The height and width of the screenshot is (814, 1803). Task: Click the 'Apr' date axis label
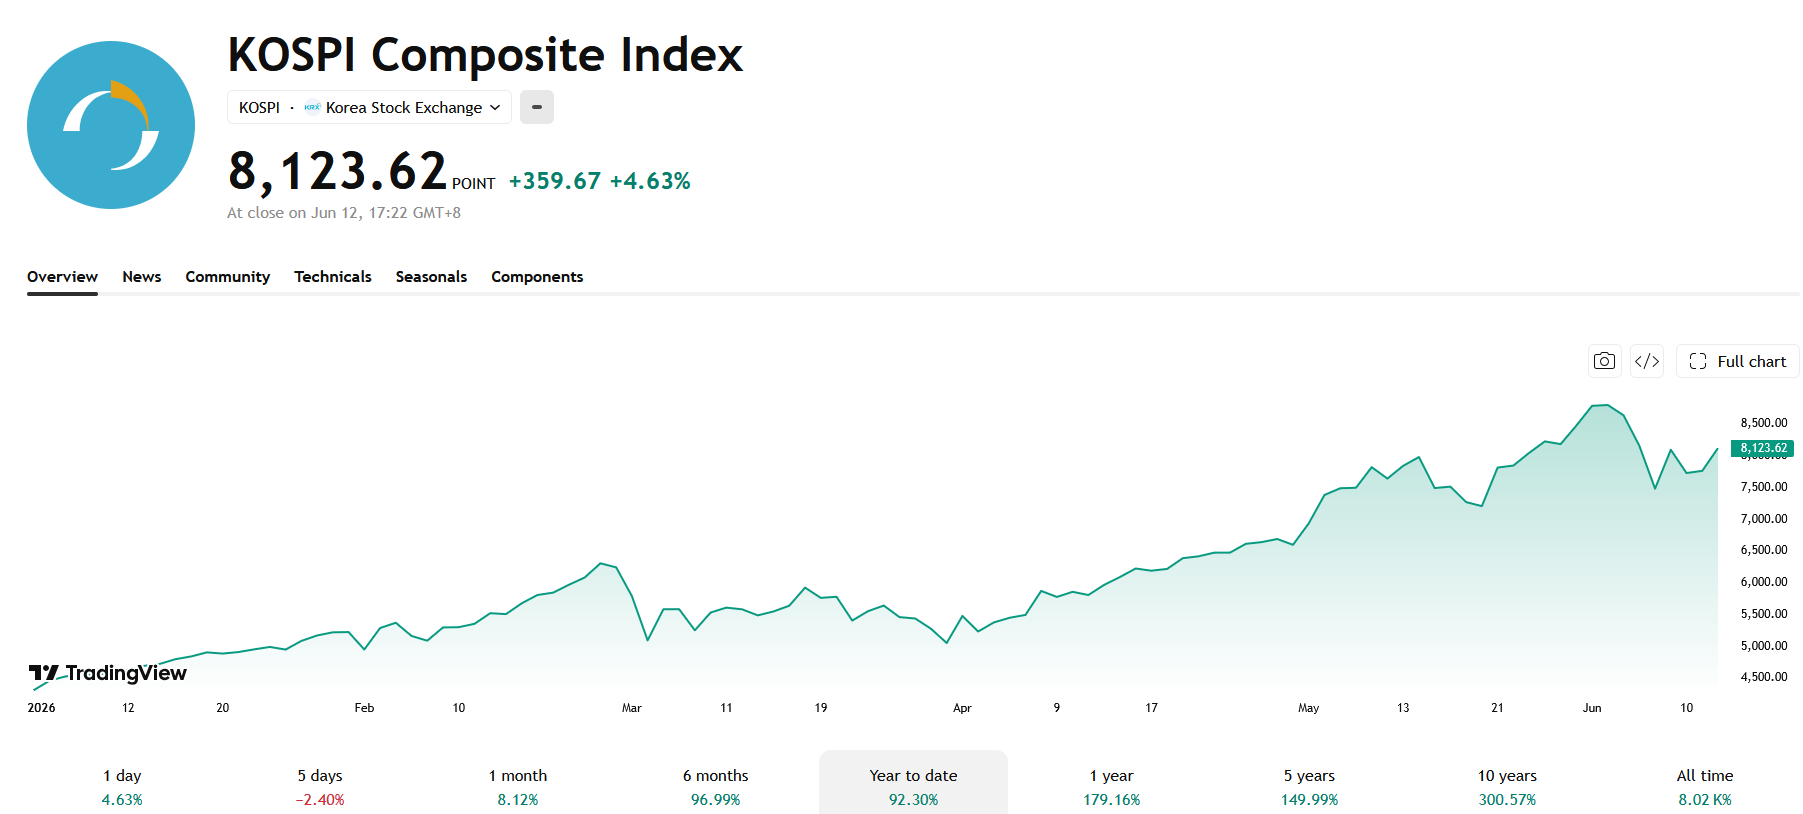pos(962,708)
